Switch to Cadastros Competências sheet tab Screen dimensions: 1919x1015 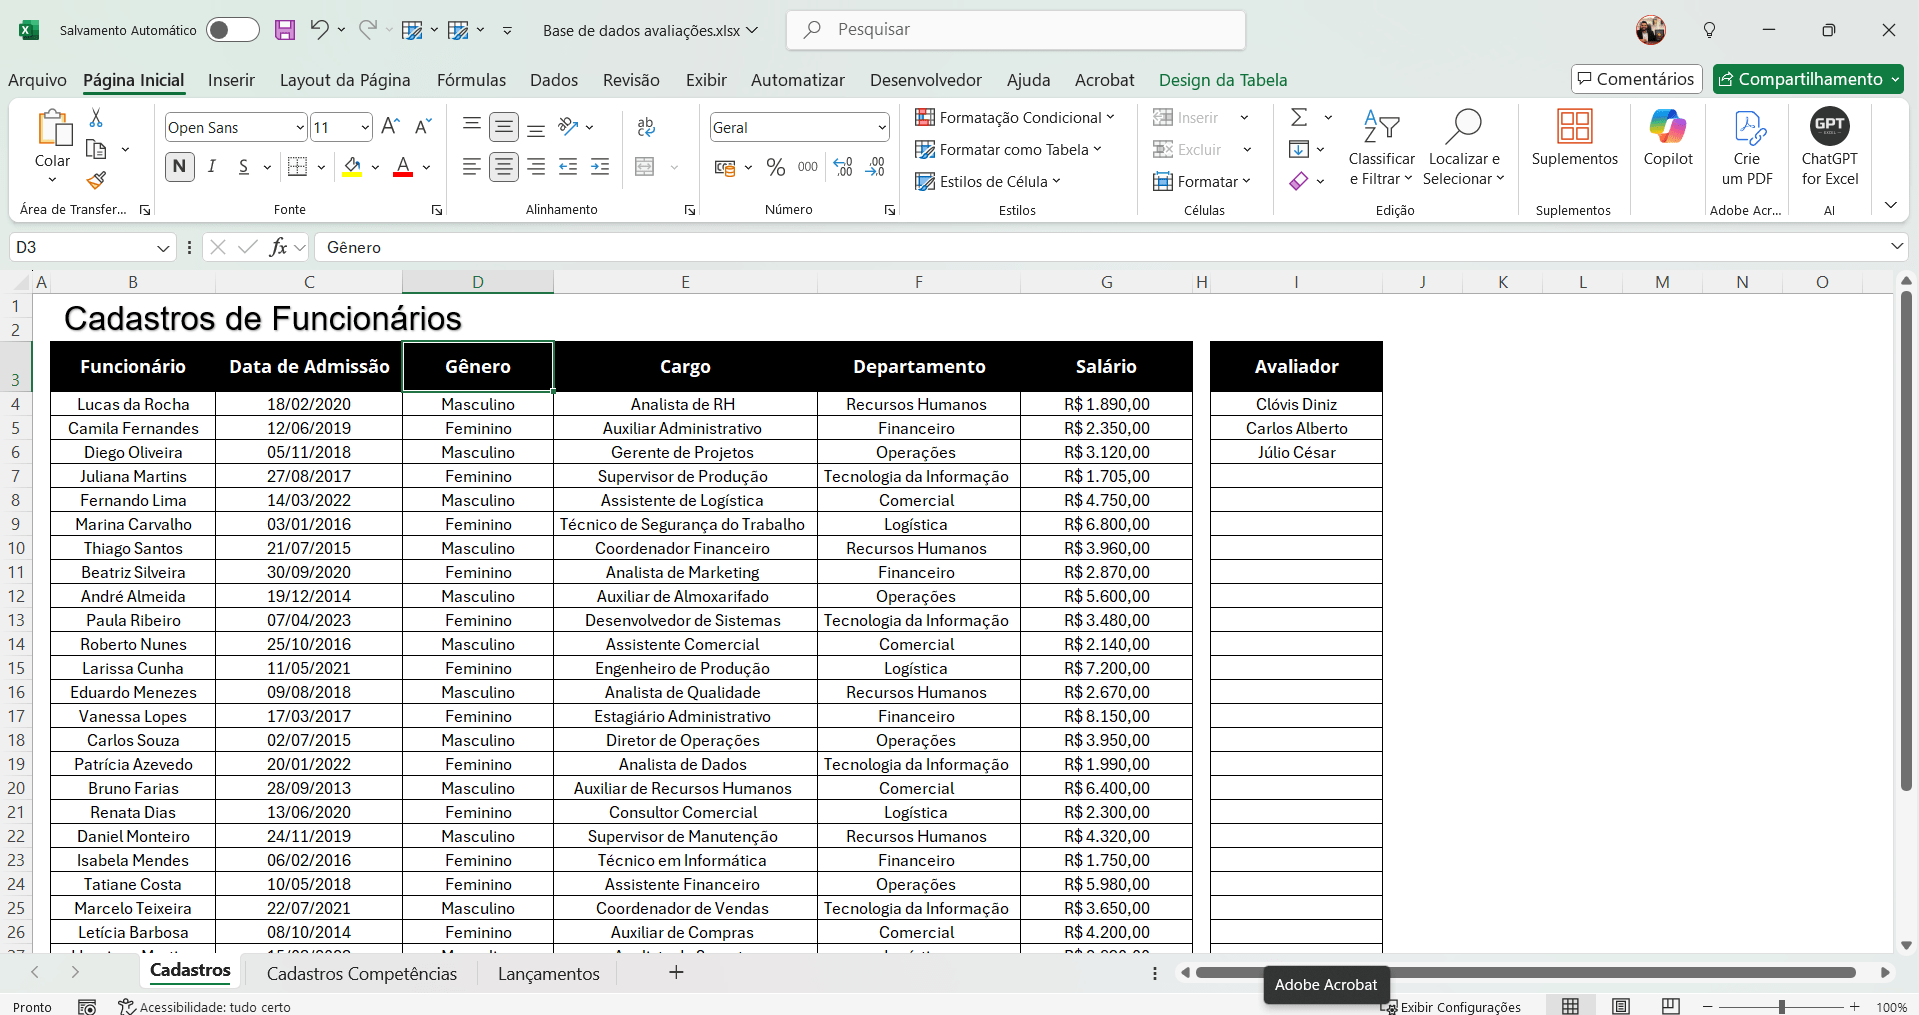point(361,974)
